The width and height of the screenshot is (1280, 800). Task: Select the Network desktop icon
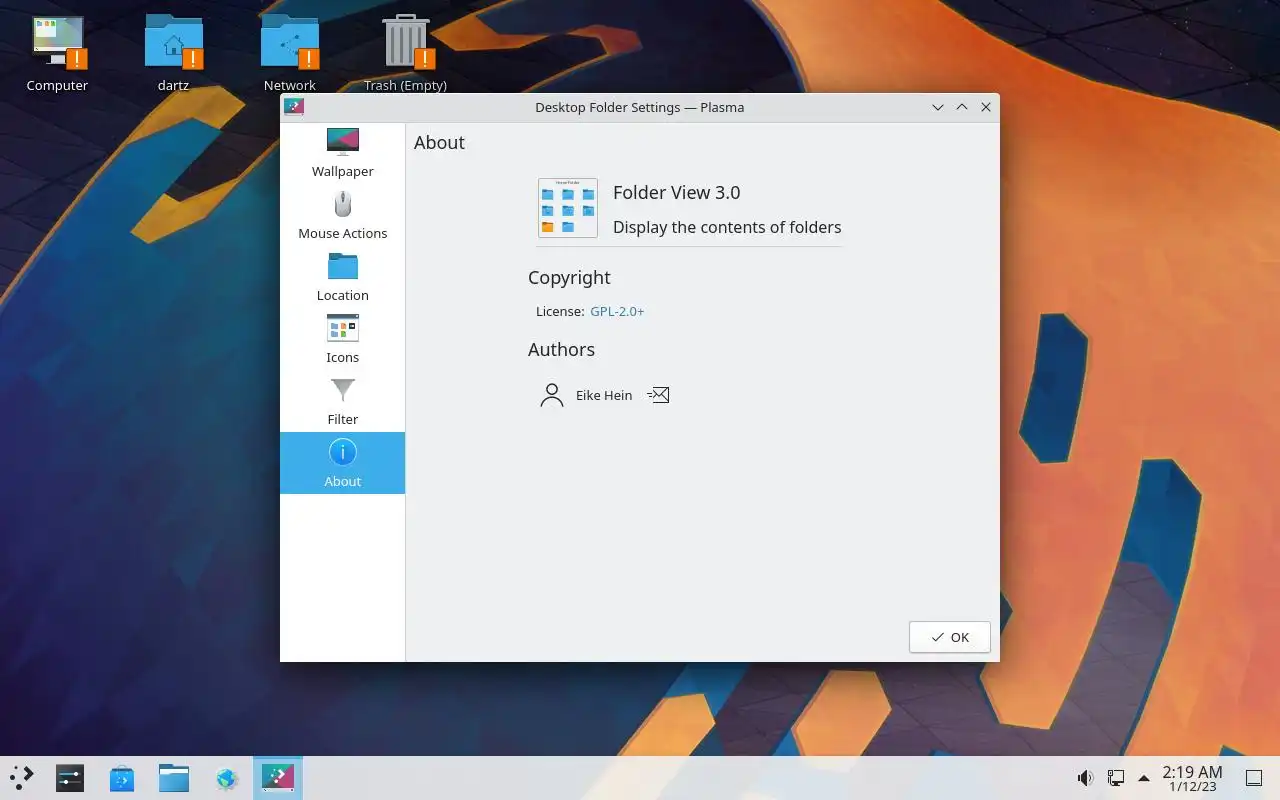pos(290,54)
